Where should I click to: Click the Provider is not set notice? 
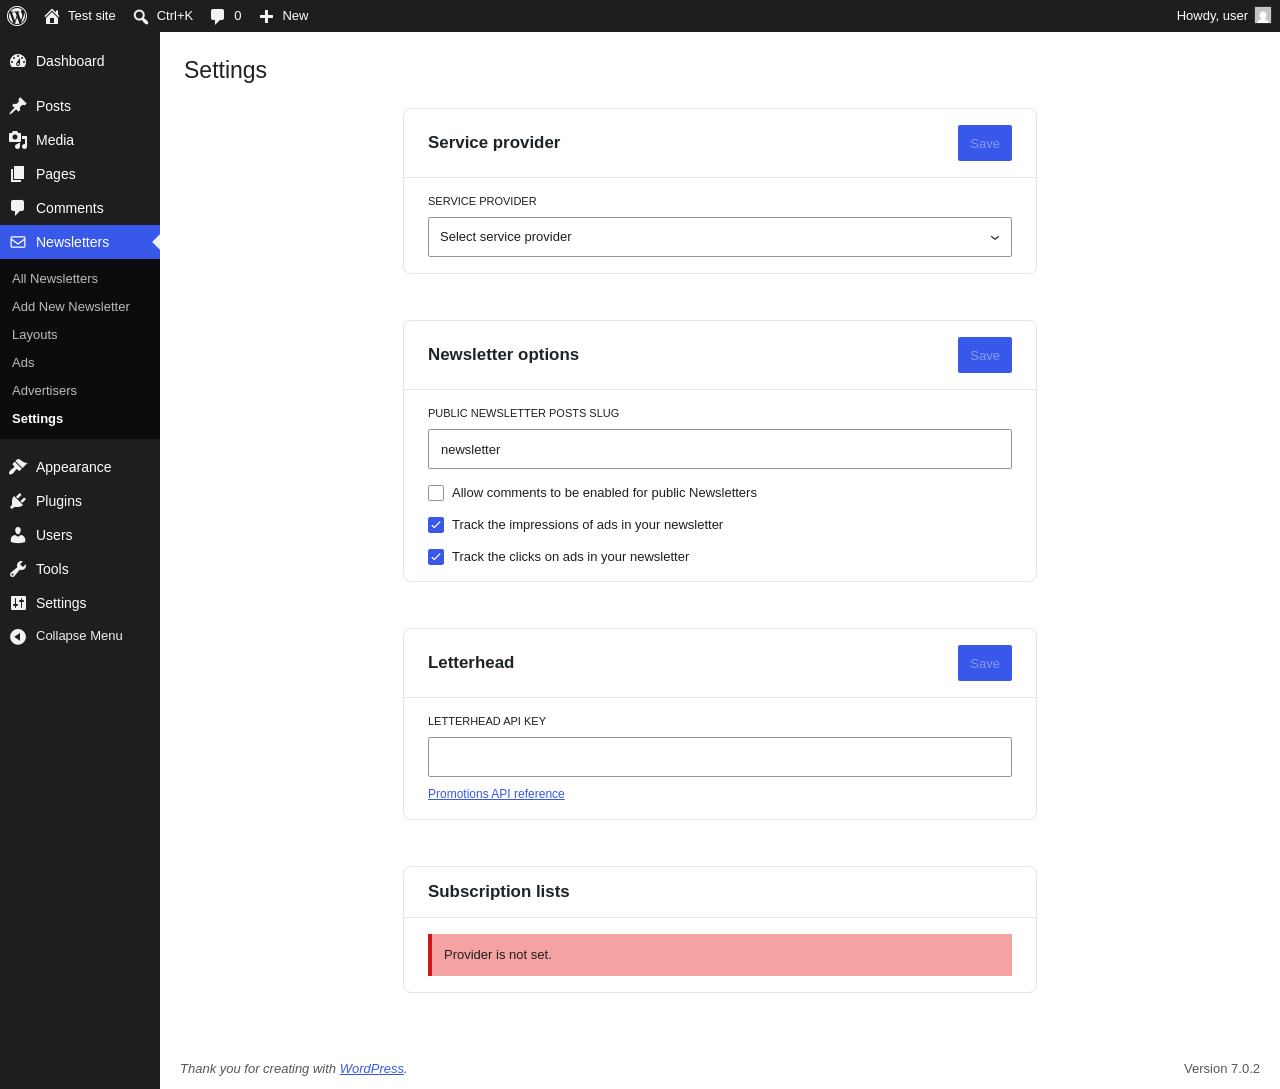pyautogui.click(x=720, y=955)
